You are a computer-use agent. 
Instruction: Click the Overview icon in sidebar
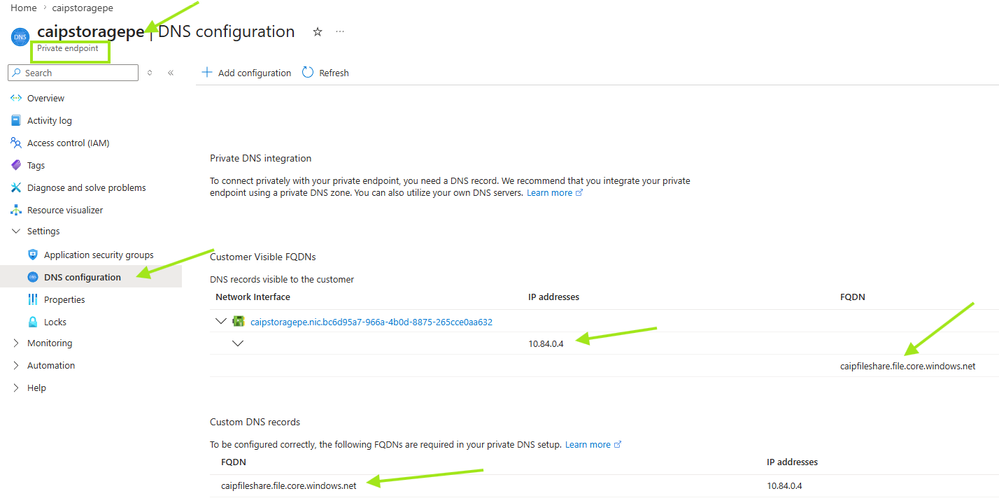pos(17,98)
